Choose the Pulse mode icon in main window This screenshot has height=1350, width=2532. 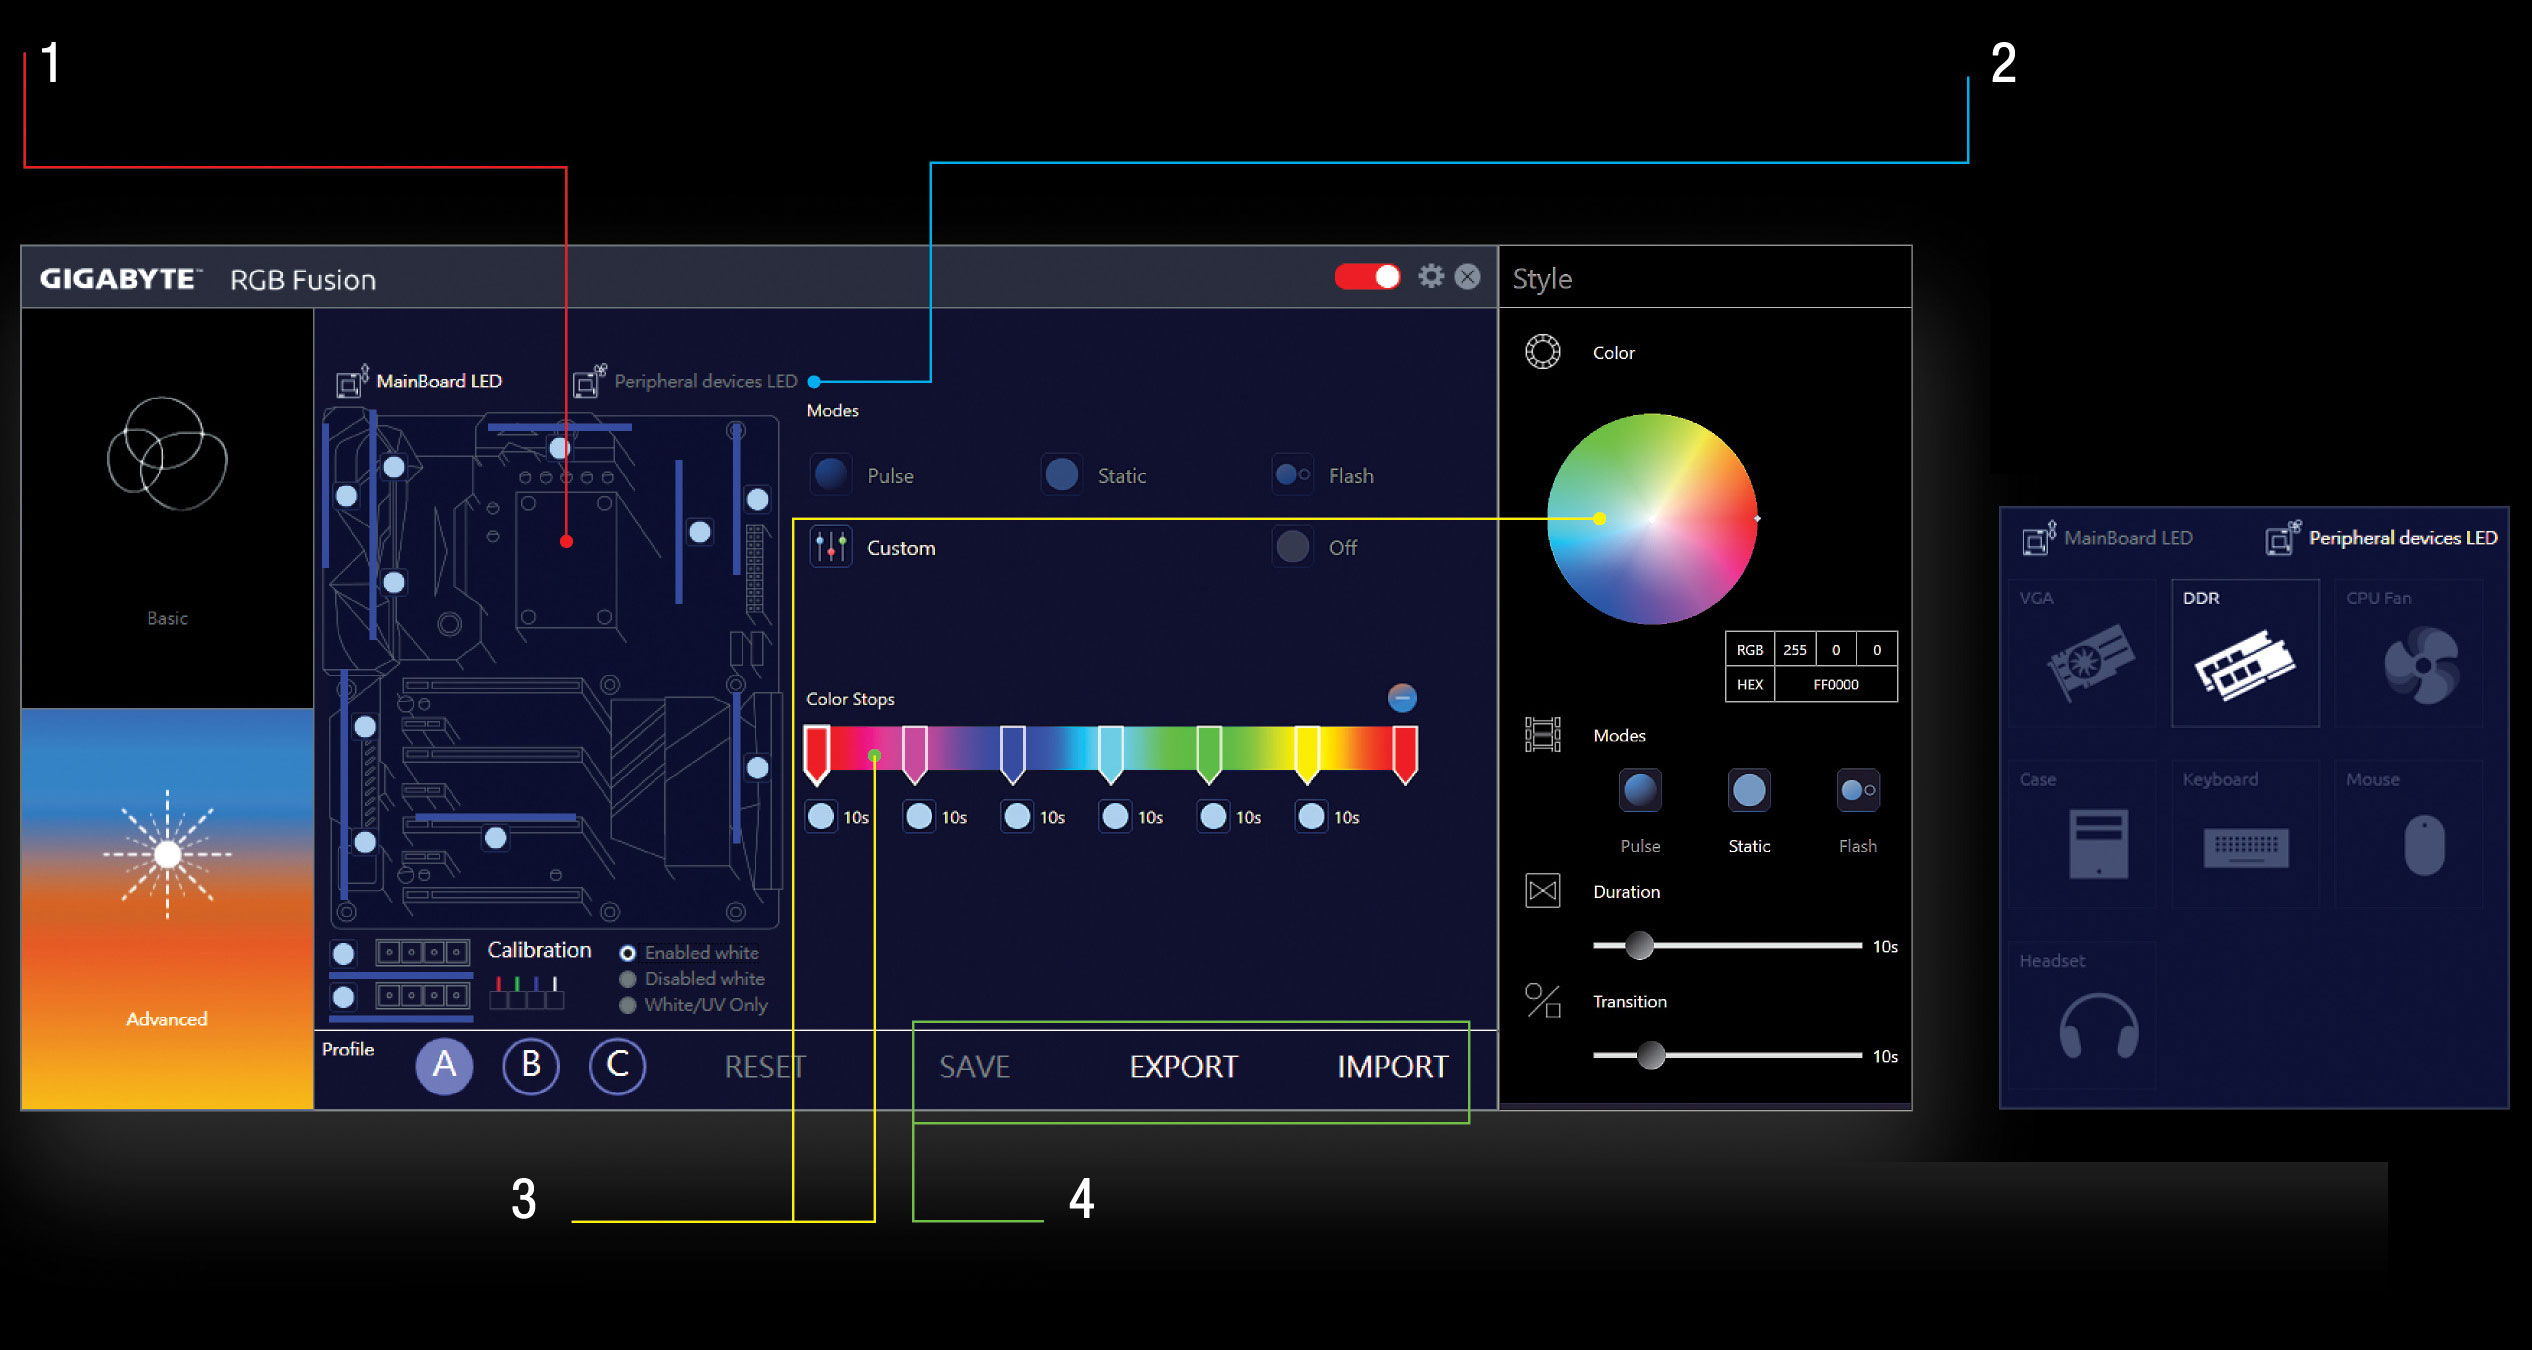(x=831, y=475)
